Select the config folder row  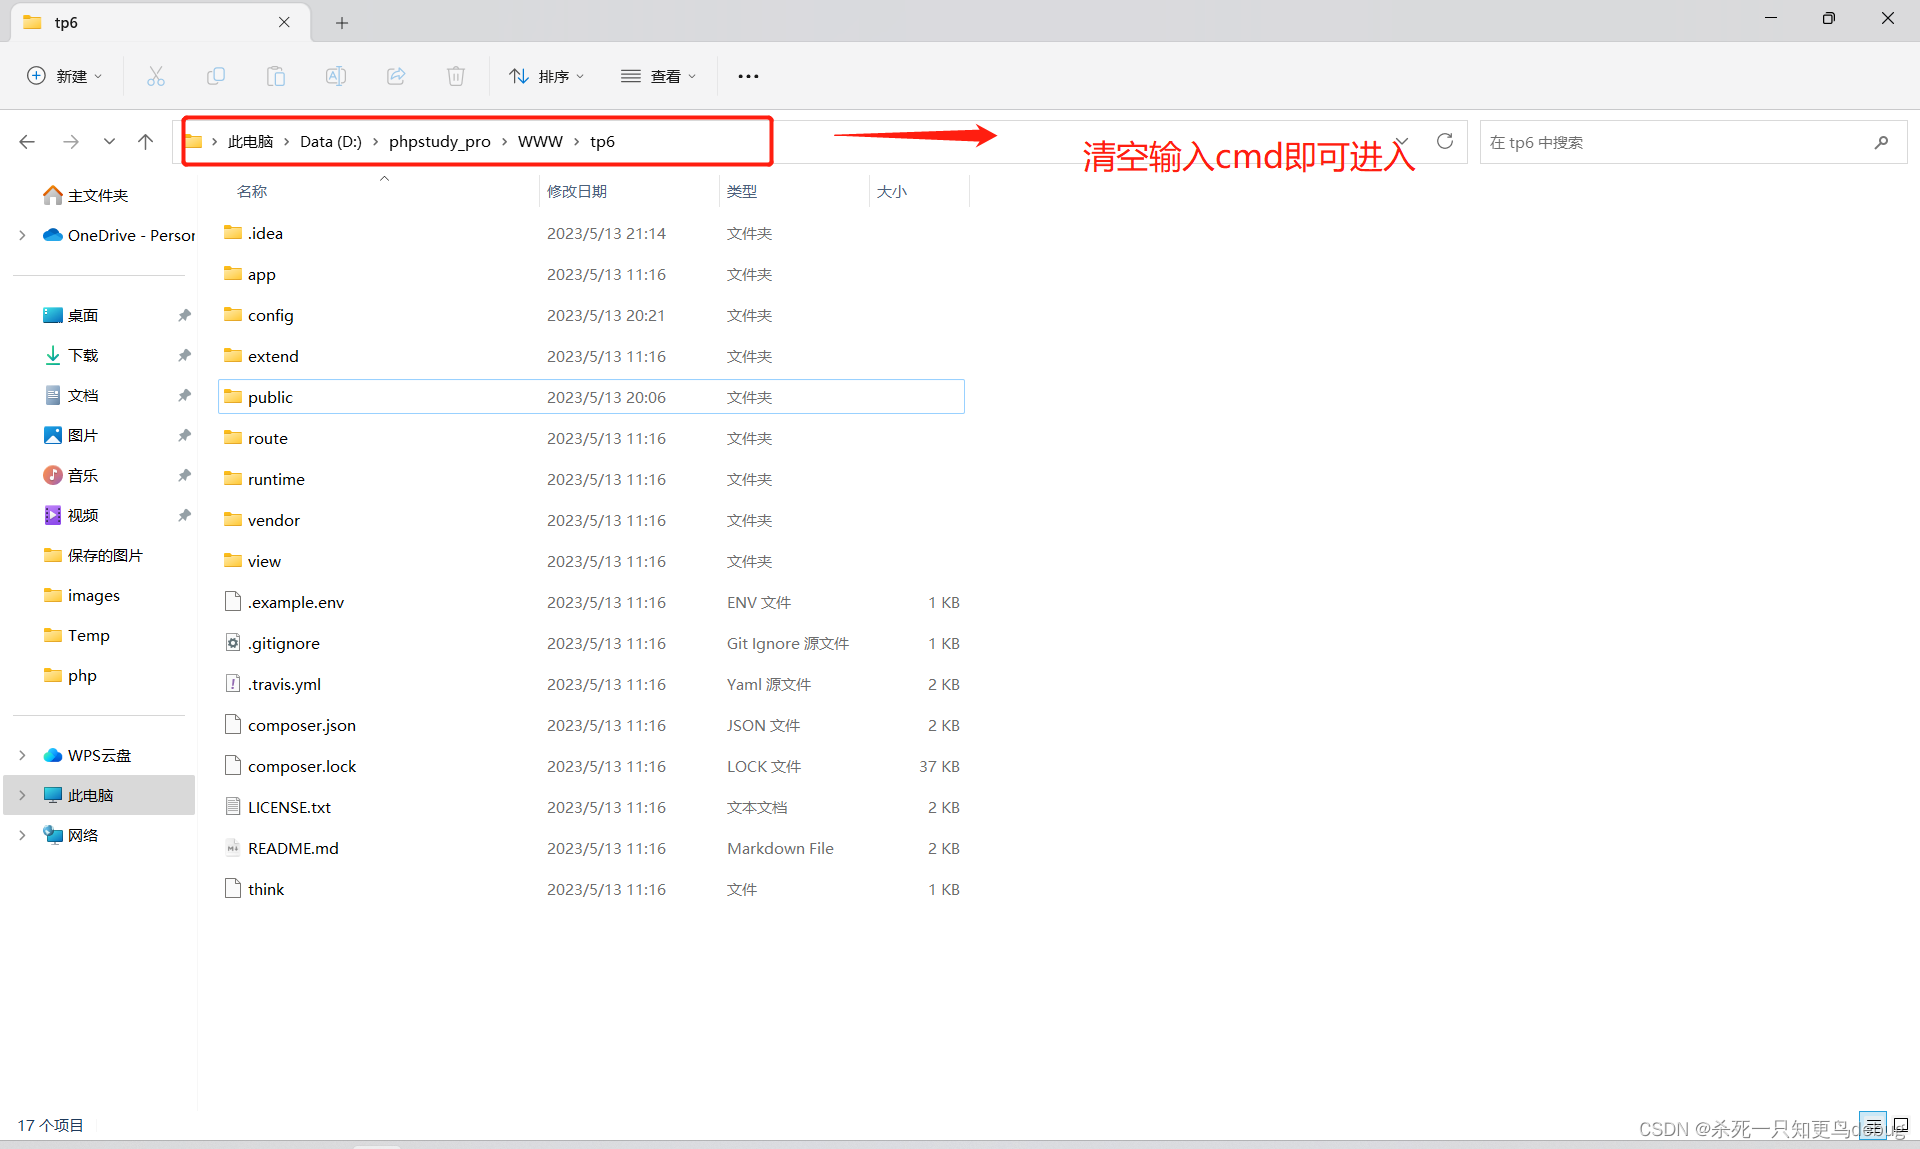coord(591,315)
